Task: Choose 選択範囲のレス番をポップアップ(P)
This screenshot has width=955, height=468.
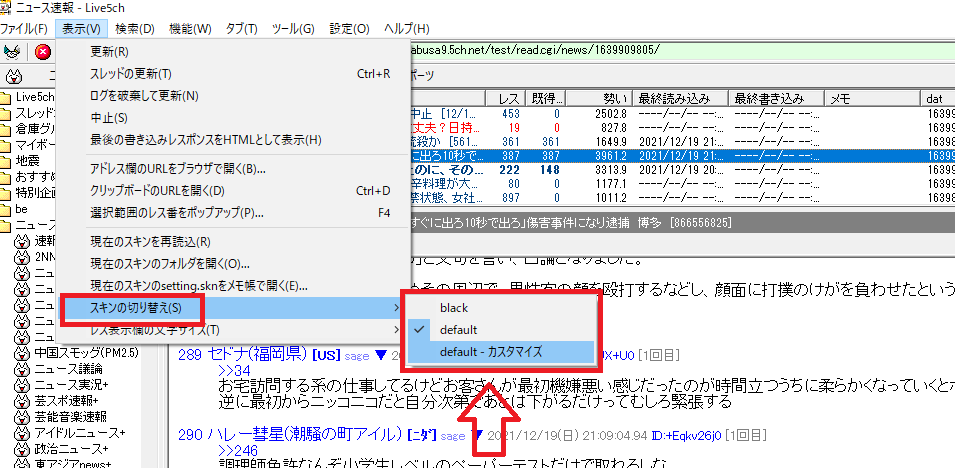Action: 233,213
